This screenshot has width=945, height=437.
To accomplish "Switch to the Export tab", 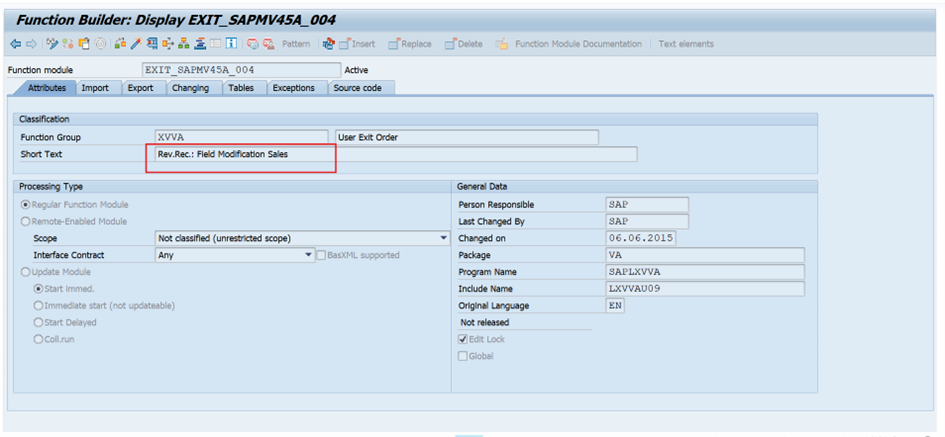I will (140, 88).
